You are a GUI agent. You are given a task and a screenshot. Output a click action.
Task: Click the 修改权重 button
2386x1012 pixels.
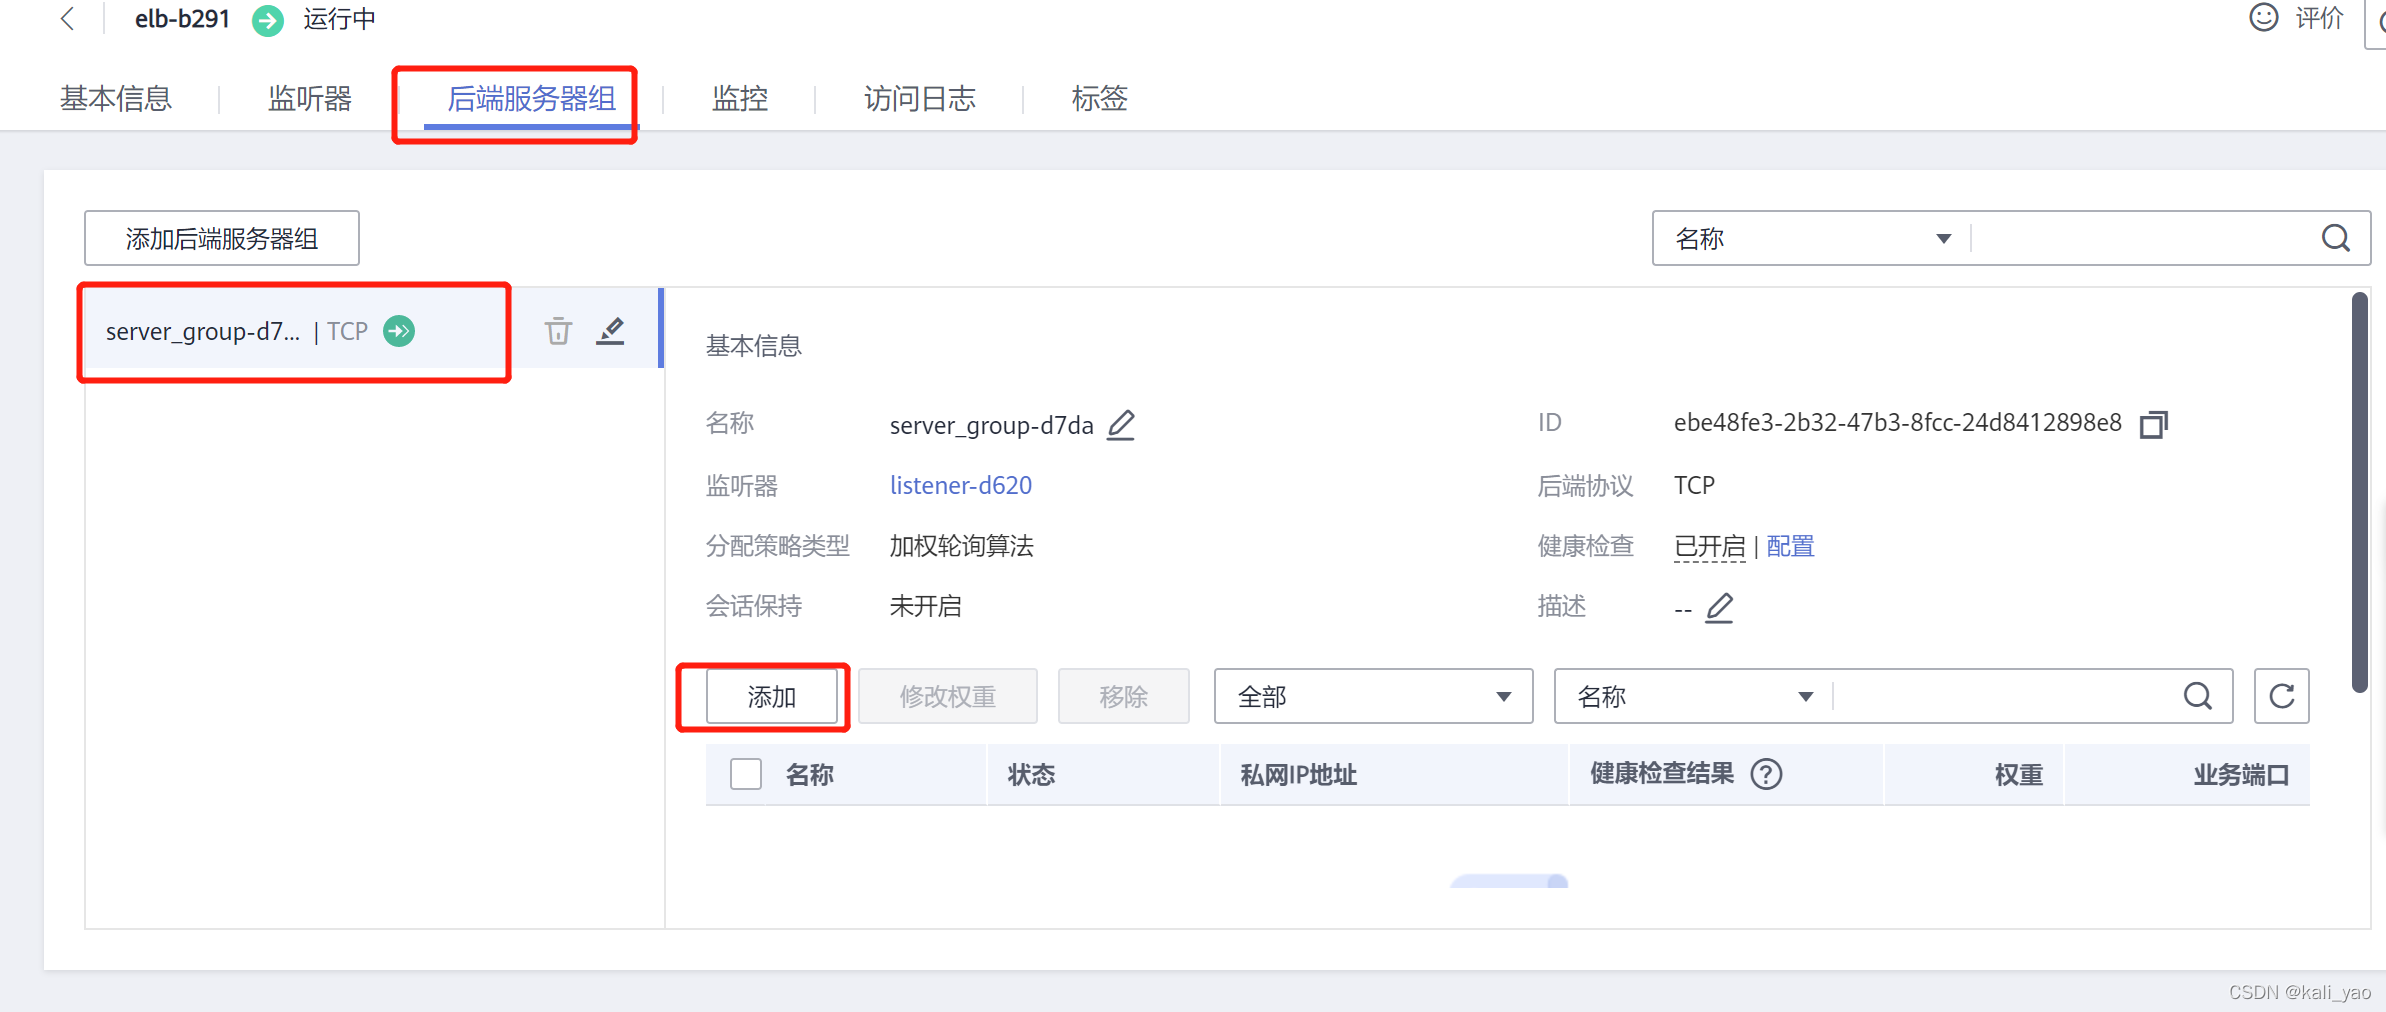[x=948, y=697]
